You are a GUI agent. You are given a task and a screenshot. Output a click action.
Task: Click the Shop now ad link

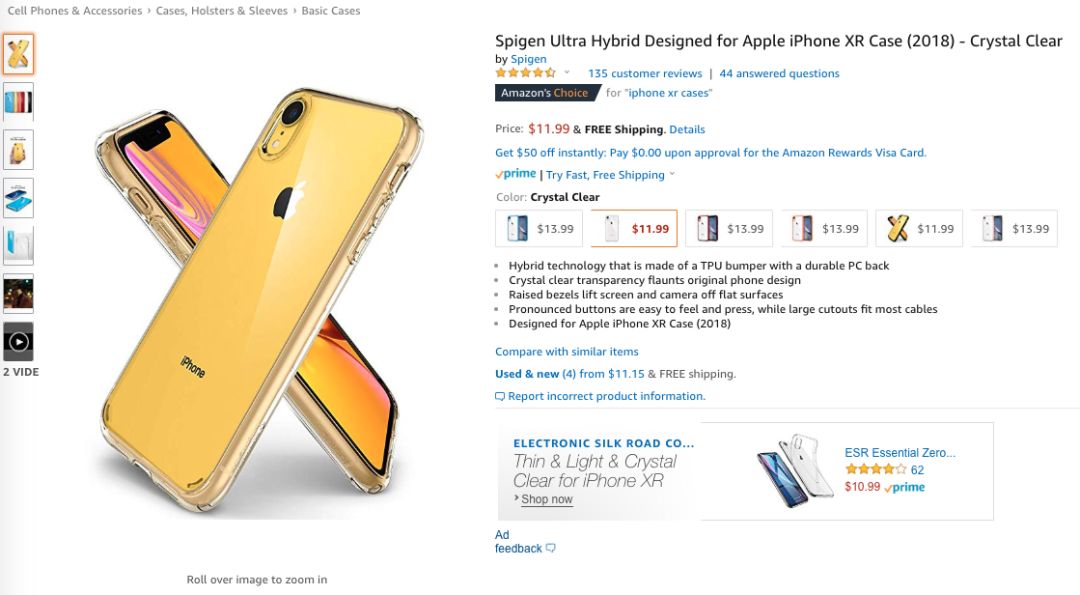pyautogui.click(x=547, y=499)
